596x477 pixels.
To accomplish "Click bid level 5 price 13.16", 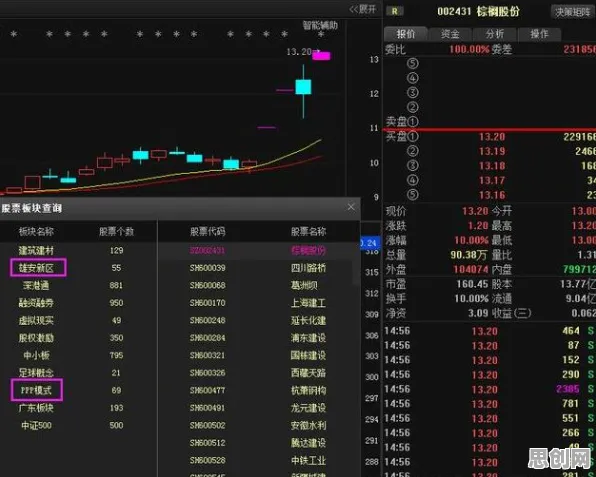I will pyautogui.click(x=492, y=195).
